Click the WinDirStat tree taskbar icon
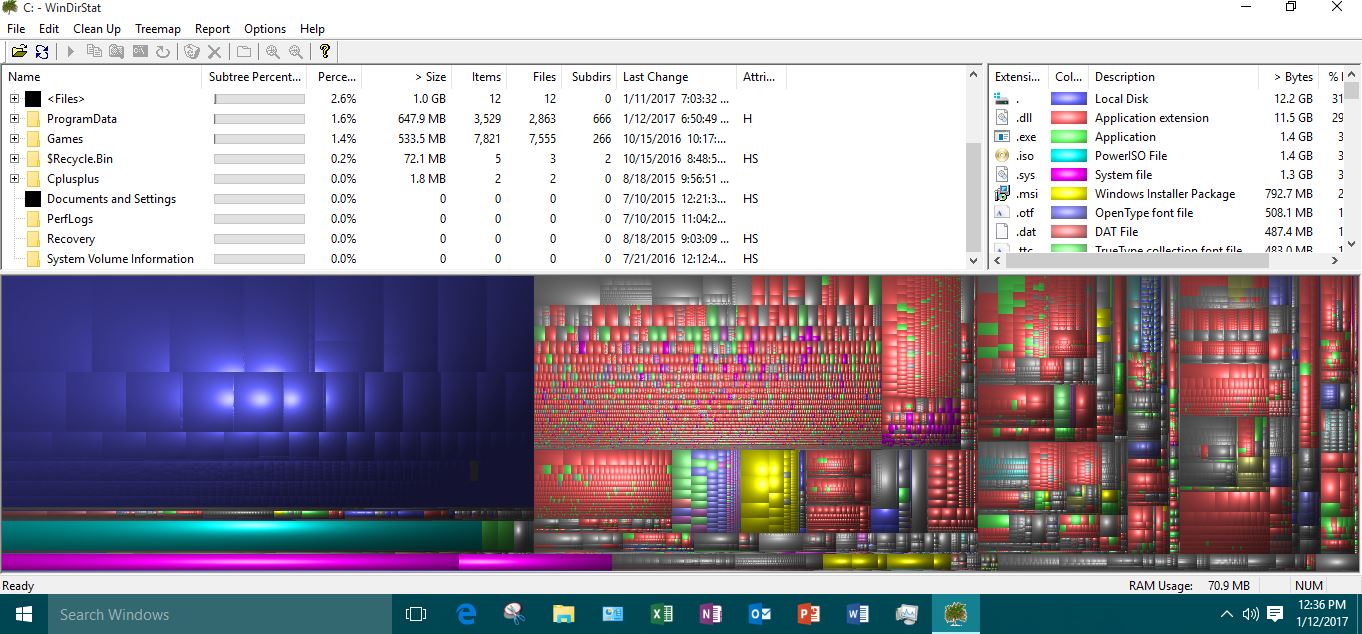This screenshot has height=634, width=1362. click(x=955, y=614)
